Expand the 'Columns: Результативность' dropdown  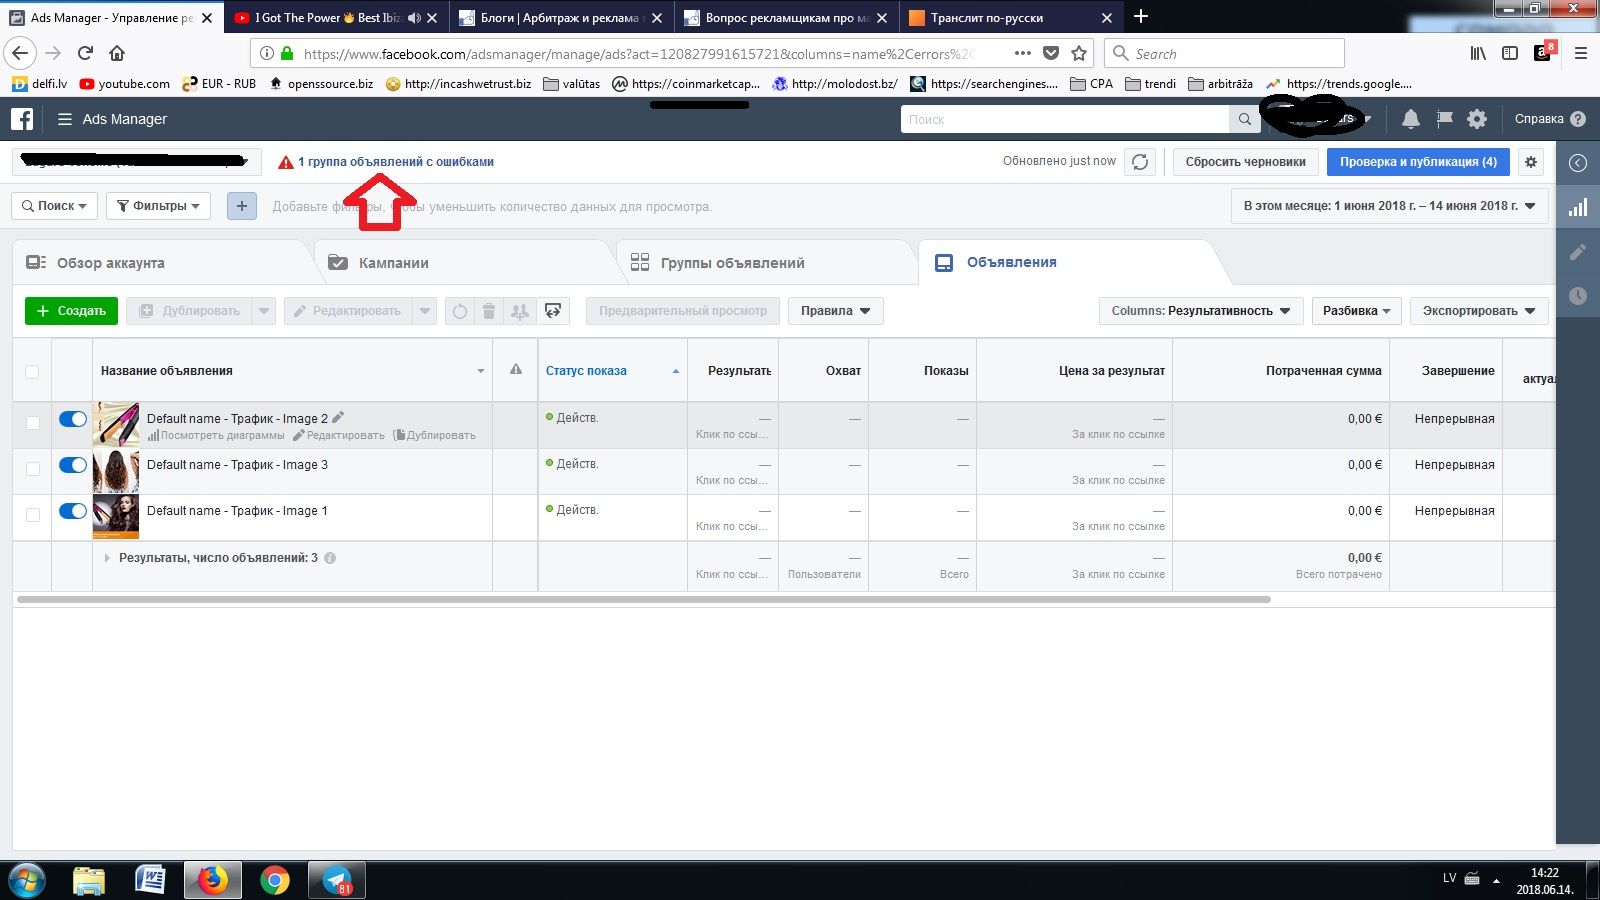[x=1200, y=311]
